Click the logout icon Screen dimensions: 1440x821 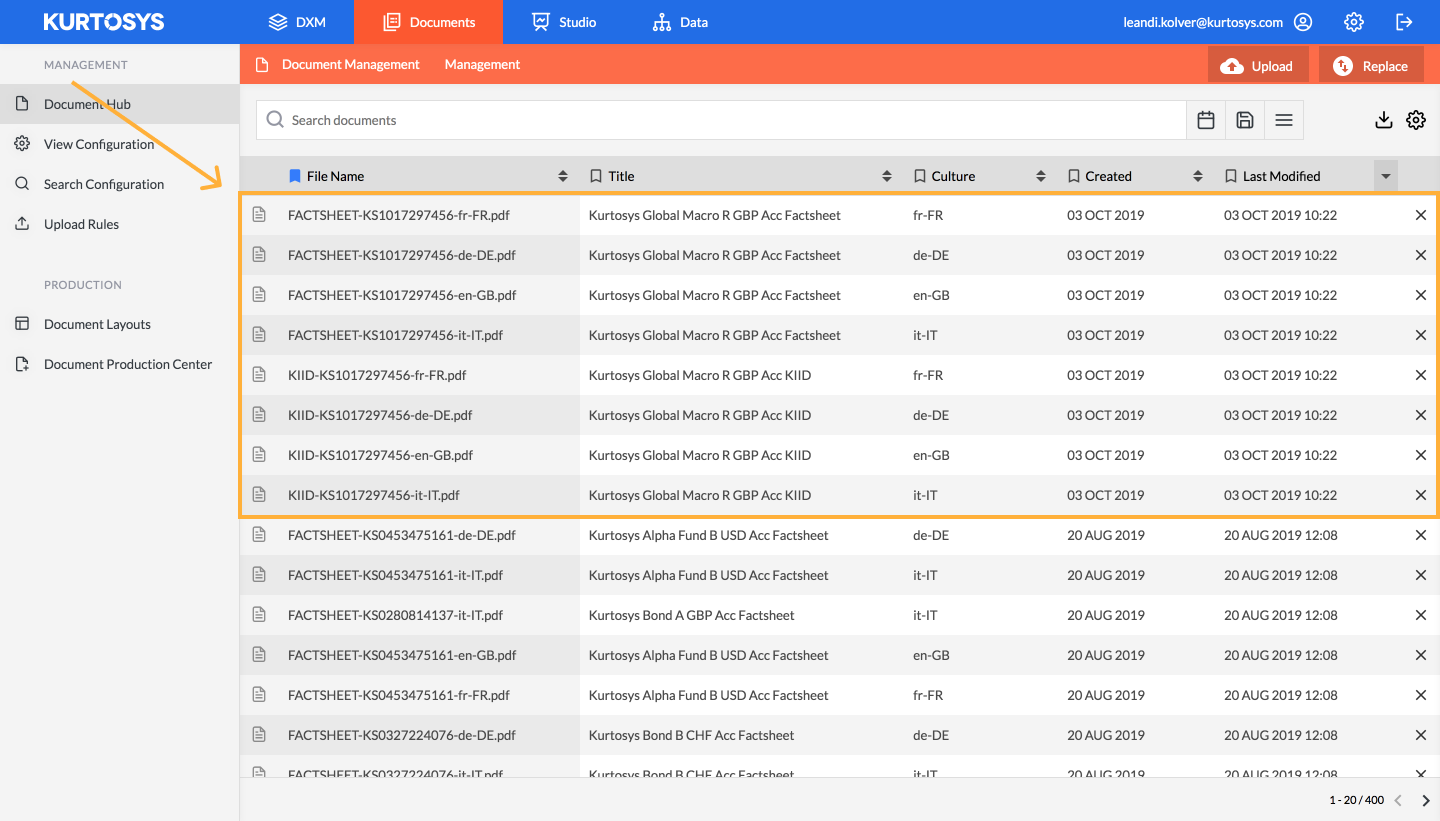click(1404, 22)
